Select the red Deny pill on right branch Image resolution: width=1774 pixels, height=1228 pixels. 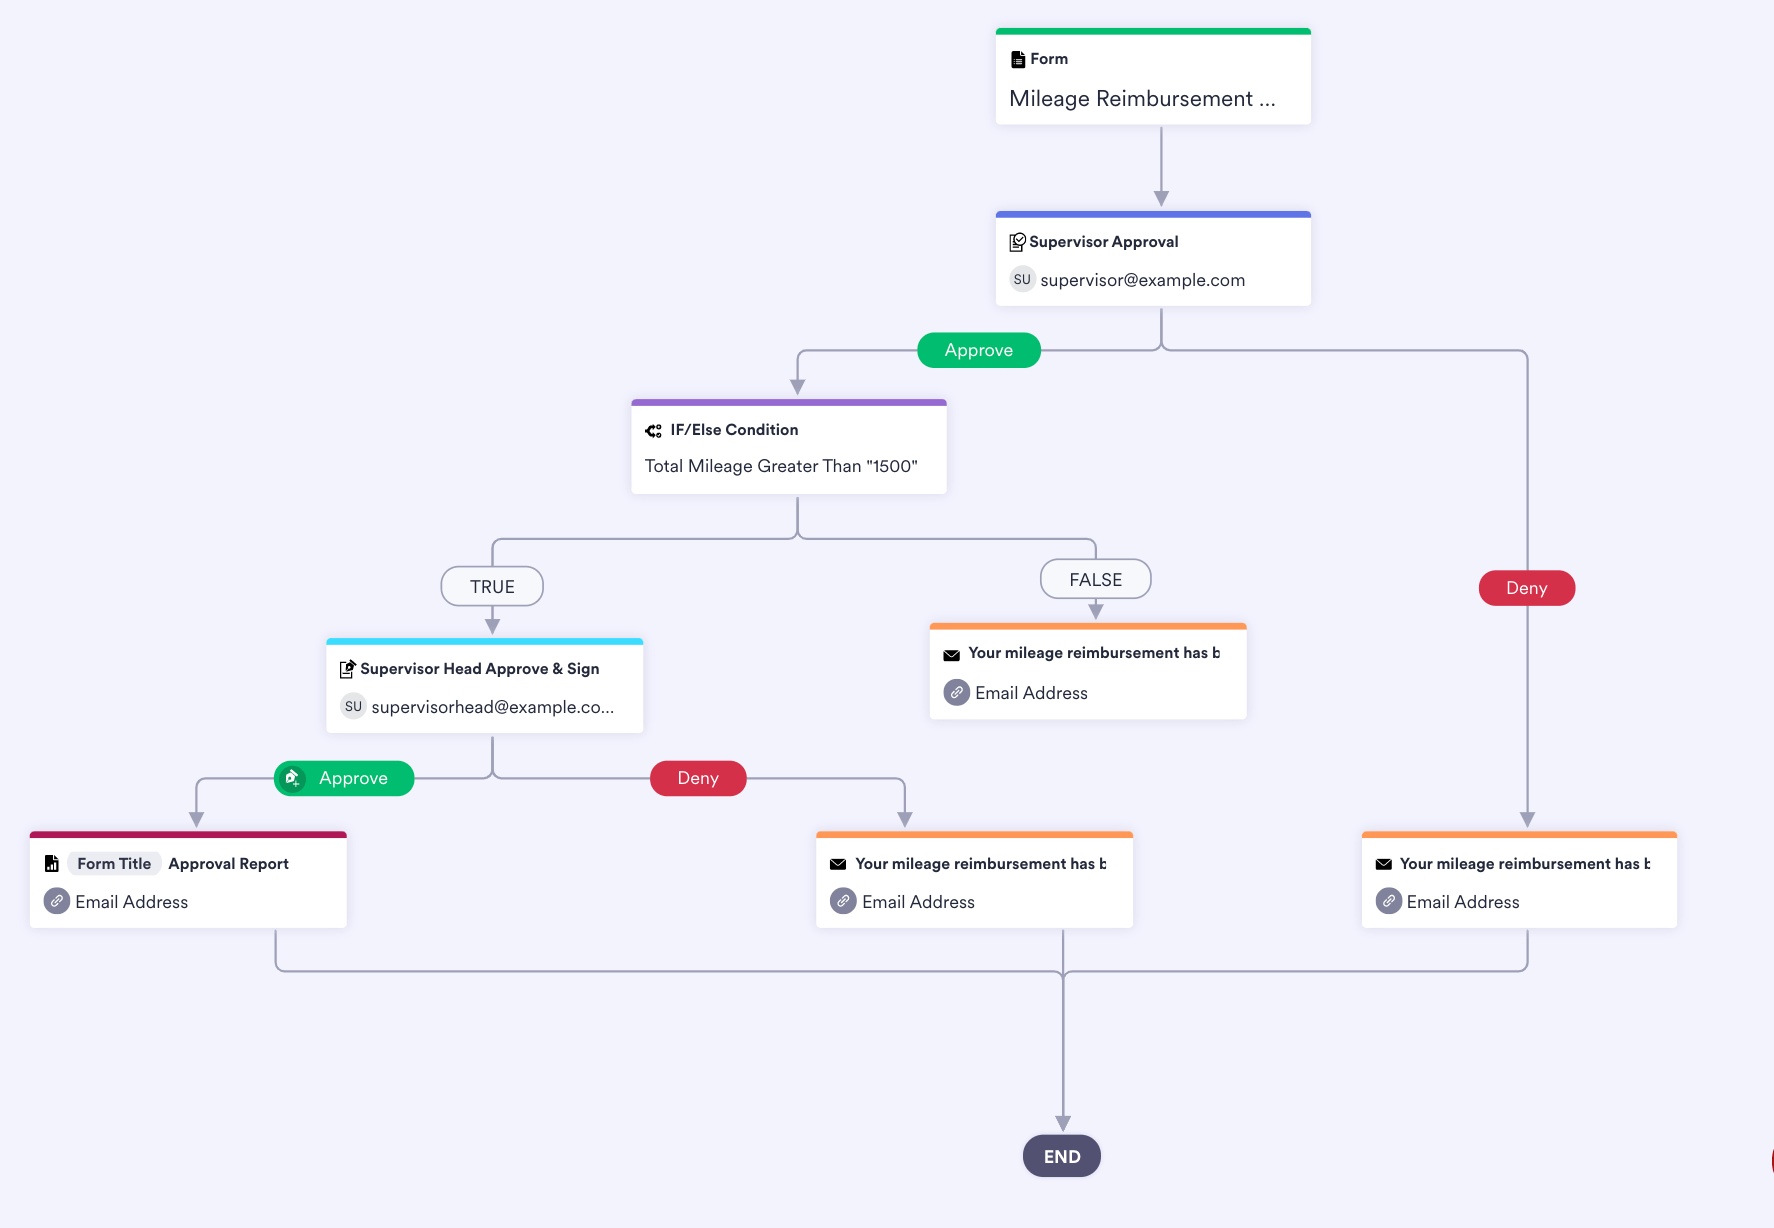click(1527, 588)
